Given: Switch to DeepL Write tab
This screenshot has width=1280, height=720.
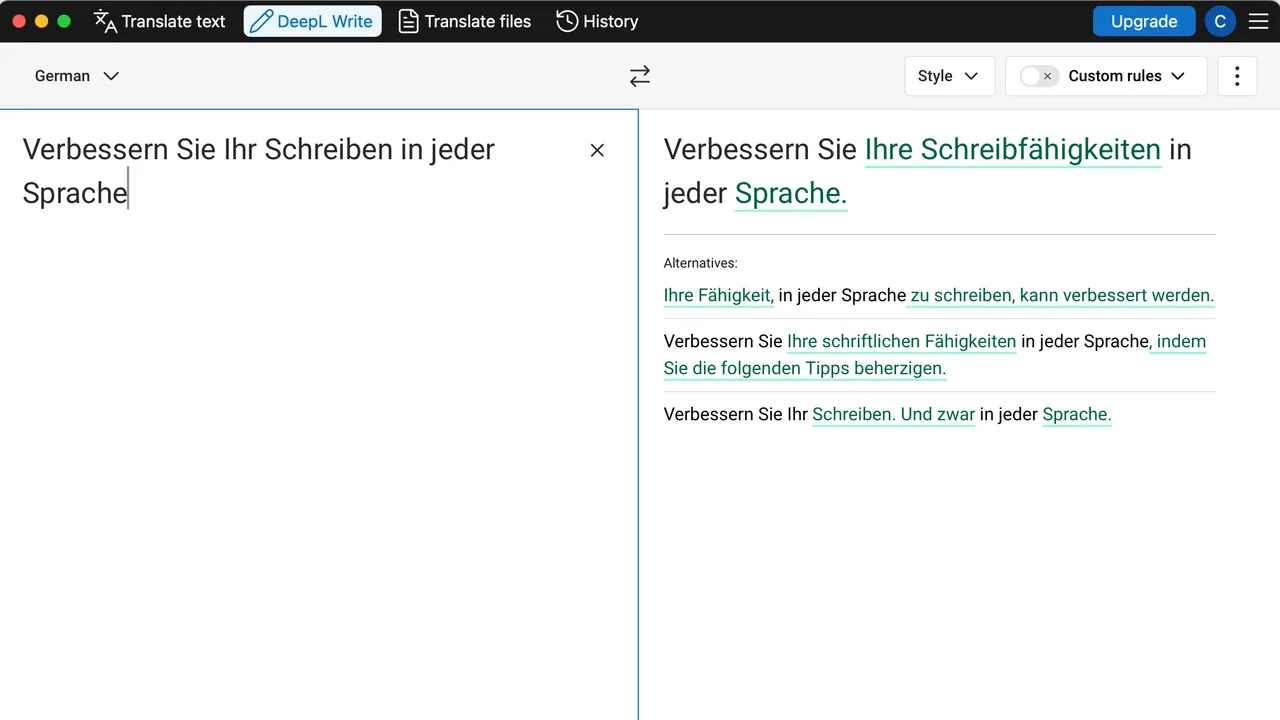Looking at the screenshot, I should click(312, 21).
